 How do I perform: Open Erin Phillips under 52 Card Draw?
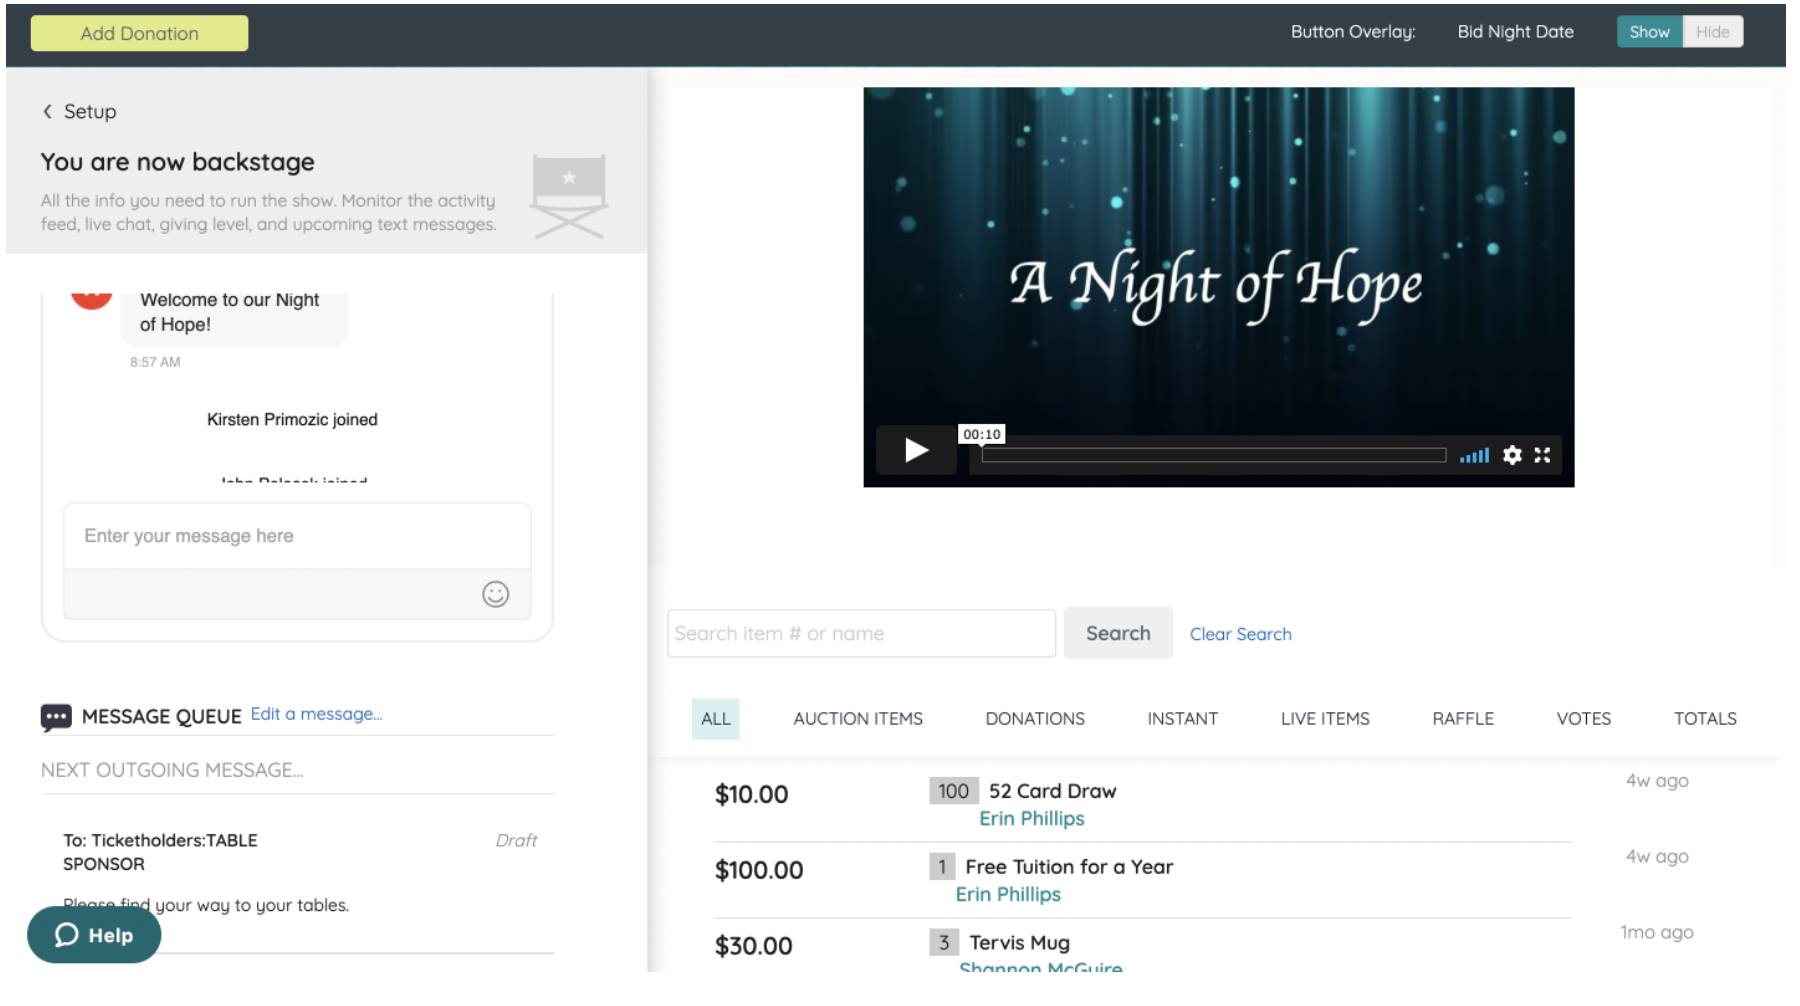point(1032,819)
